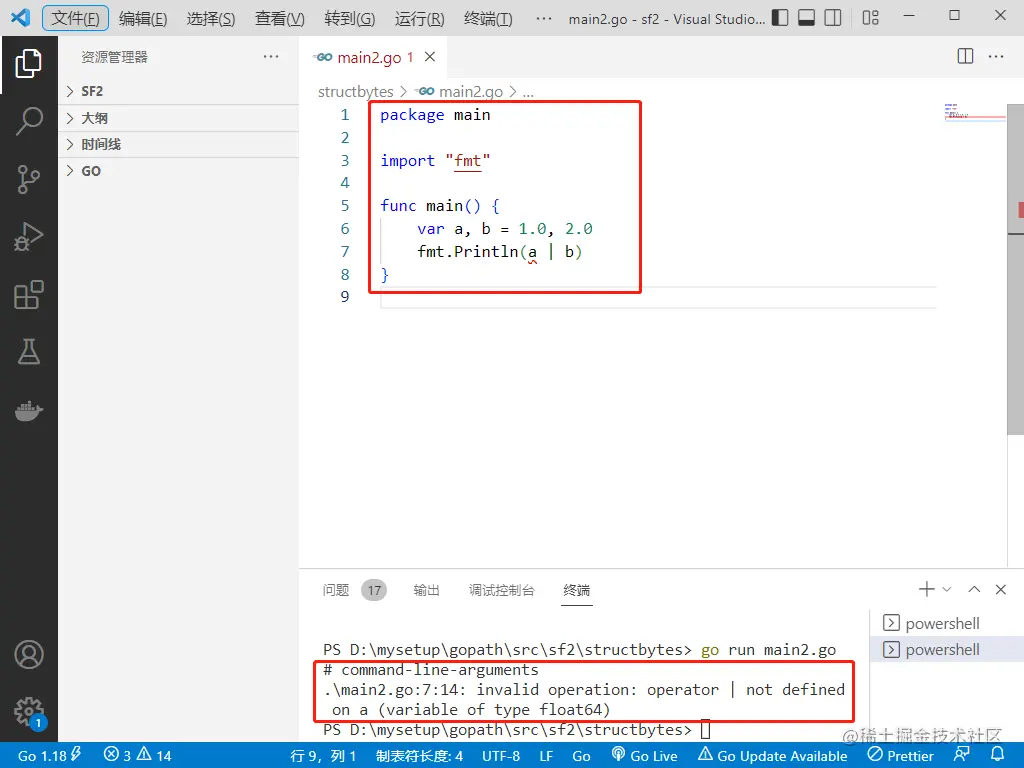Open the Search view in activity bar
1024x768 pixels.
(29, 121)
